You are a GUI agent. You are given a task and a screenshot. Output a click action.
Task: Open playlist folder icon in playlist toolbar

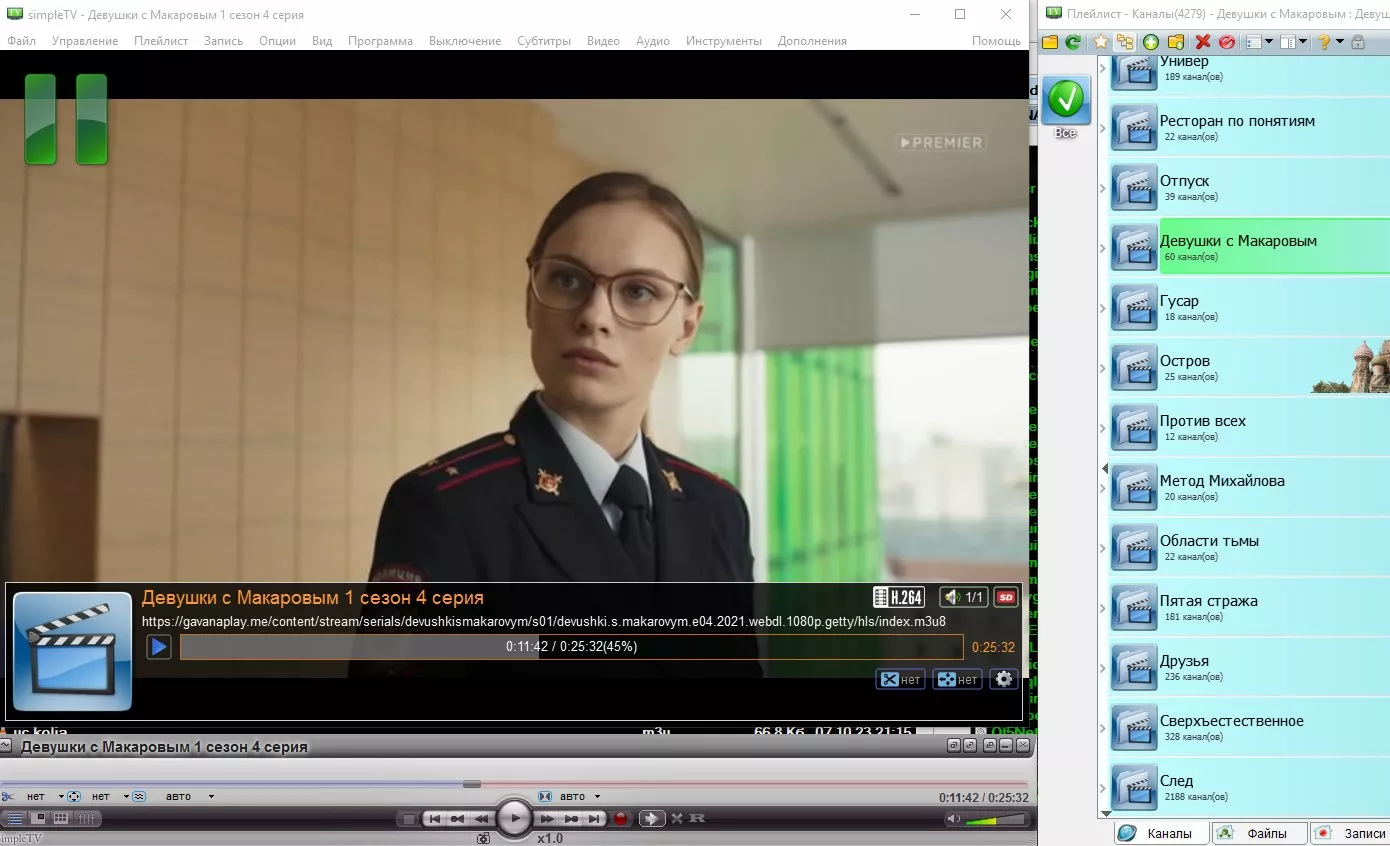click(1050, 42)
